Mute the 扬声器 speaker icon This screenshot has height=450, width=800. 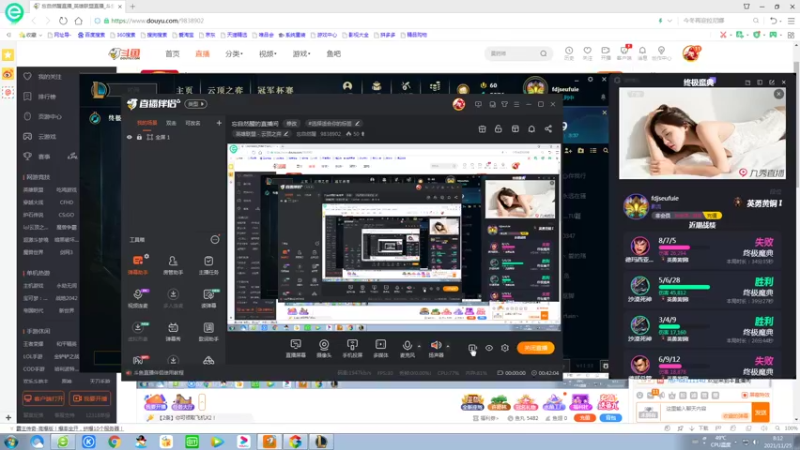coord(436,345)
